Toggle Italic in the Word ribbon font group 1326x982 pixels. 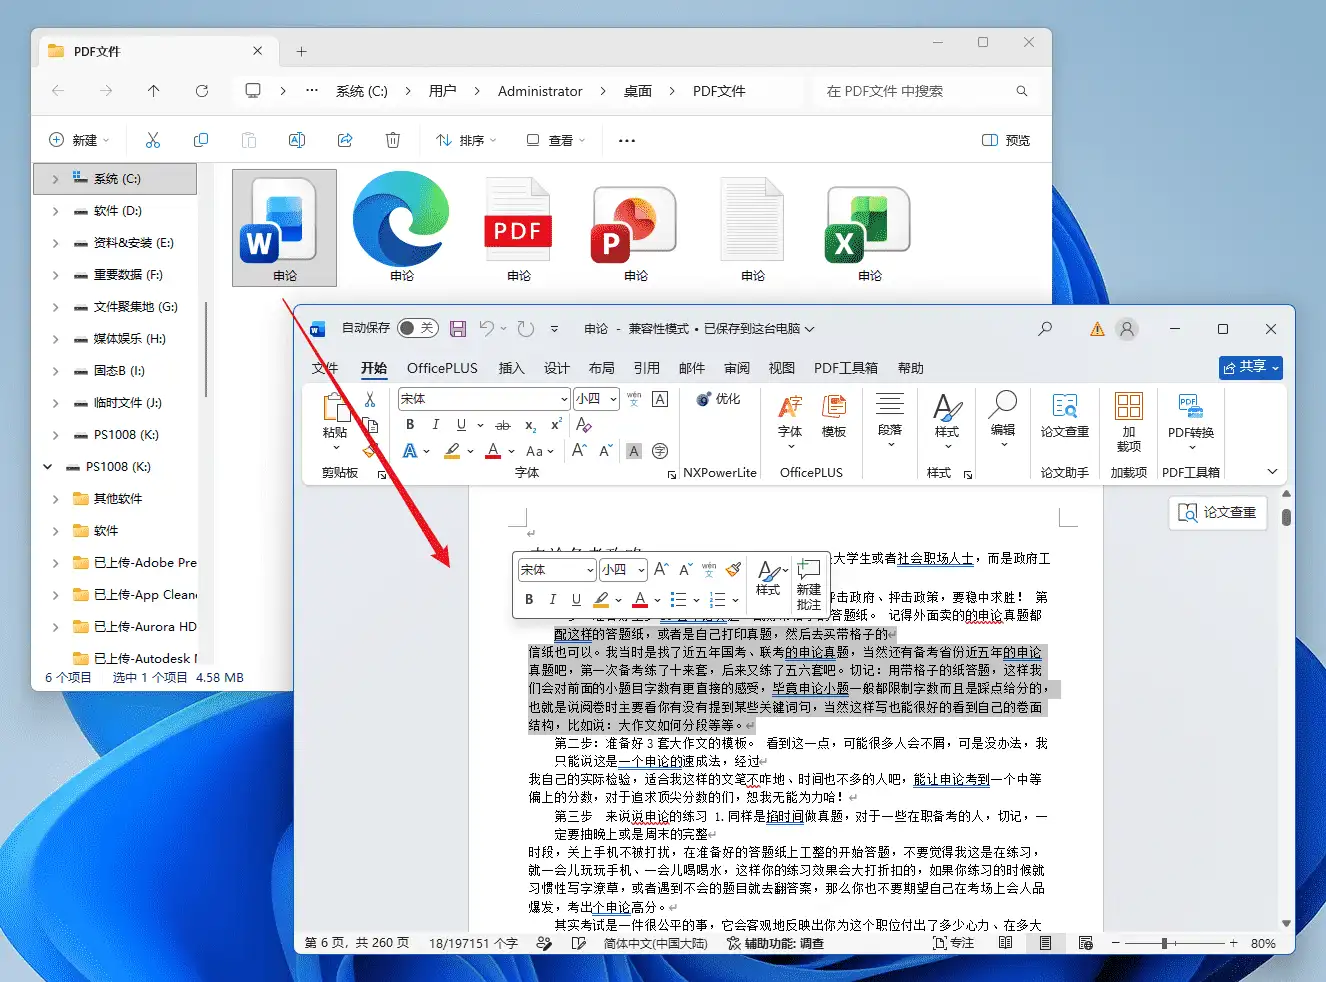click(435, 425)
